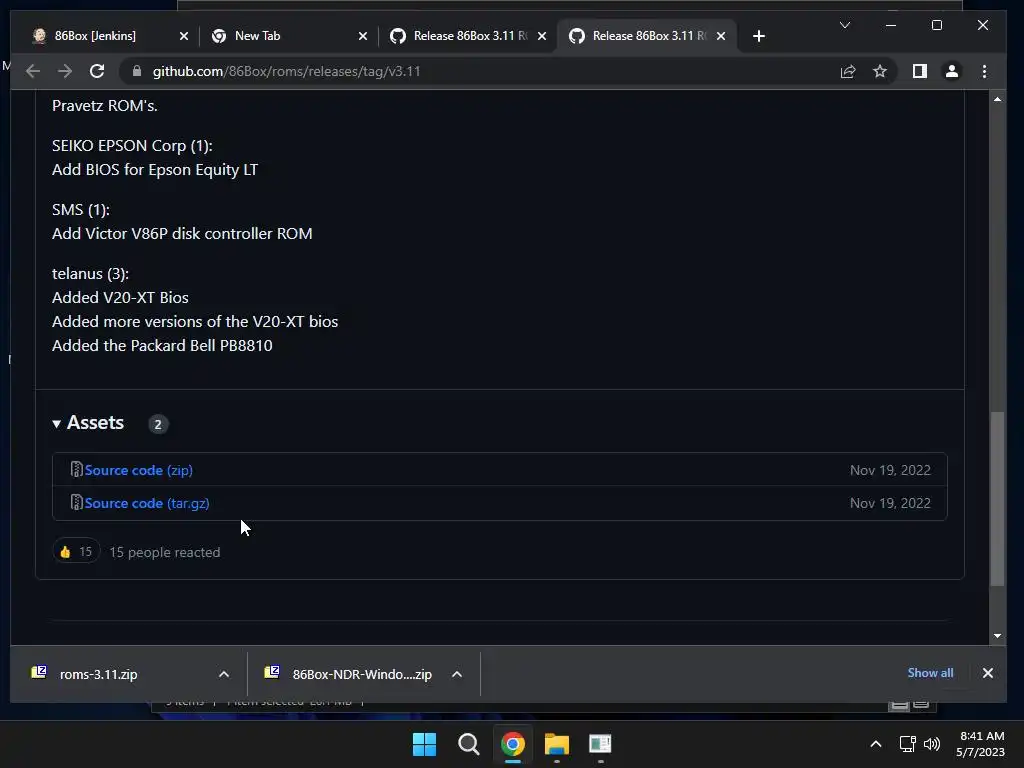Go back to the previous page

coord(33,71)
